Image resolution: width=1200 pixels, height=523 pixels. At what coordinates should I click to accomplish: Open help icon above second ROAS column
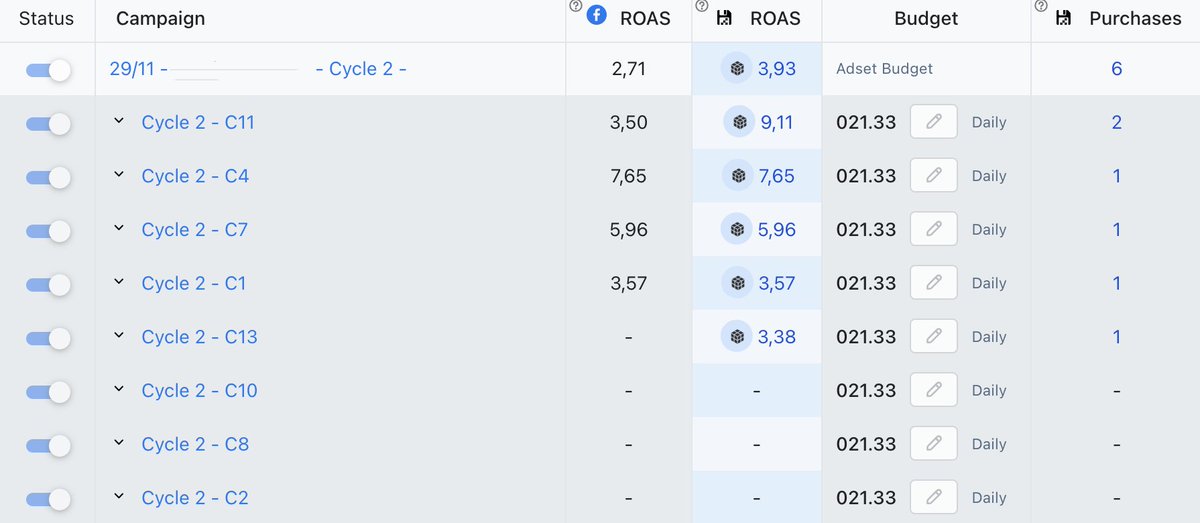pyautogui.click(x=703, y=6)
